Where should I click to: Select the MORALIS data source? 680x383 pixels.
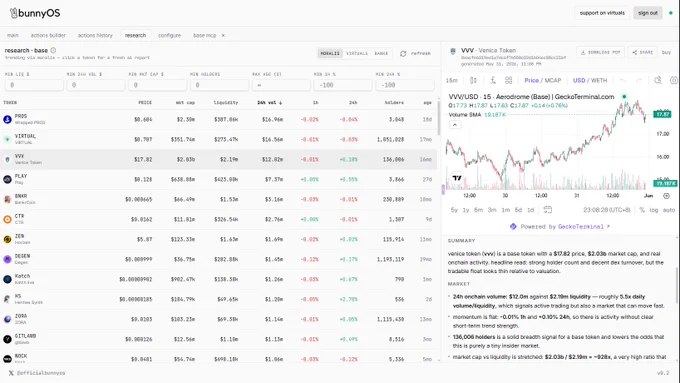pyautogui.click(x=330, y=53)
